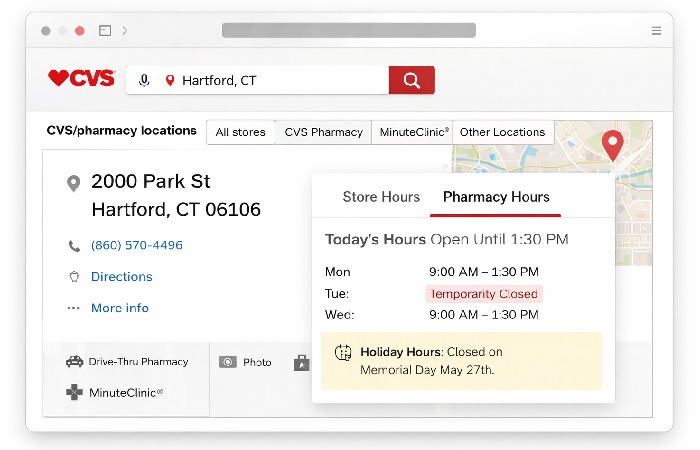The height and width of the screenshot is (450, 700).
Task: Select the Other Locations tab
Action: pos(503,132)
